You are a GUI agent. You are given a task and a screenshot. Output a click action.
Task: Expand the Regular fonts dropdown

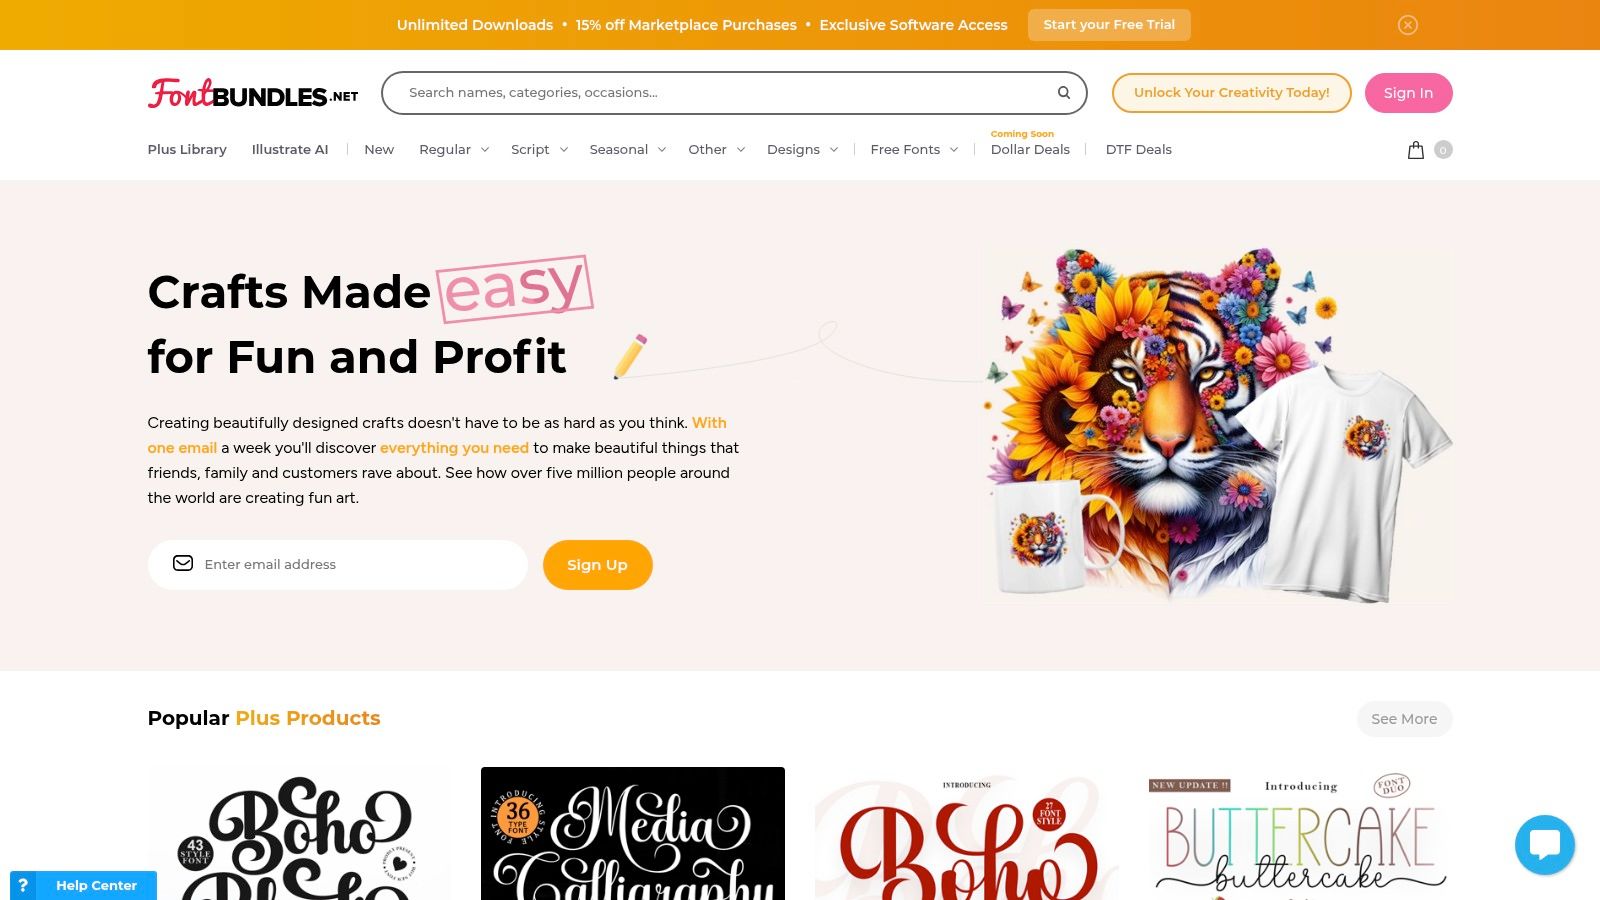coord(454,150)
